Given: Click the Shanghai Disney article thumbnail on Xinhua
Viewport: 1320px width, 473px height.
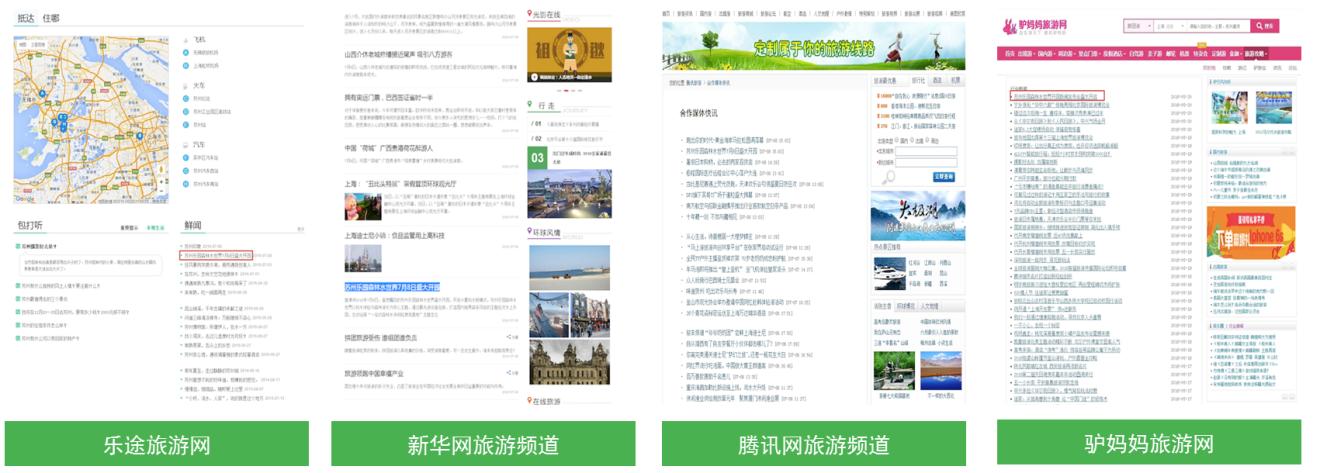Looking at the screenshot, I should click(x=361, y=260).
